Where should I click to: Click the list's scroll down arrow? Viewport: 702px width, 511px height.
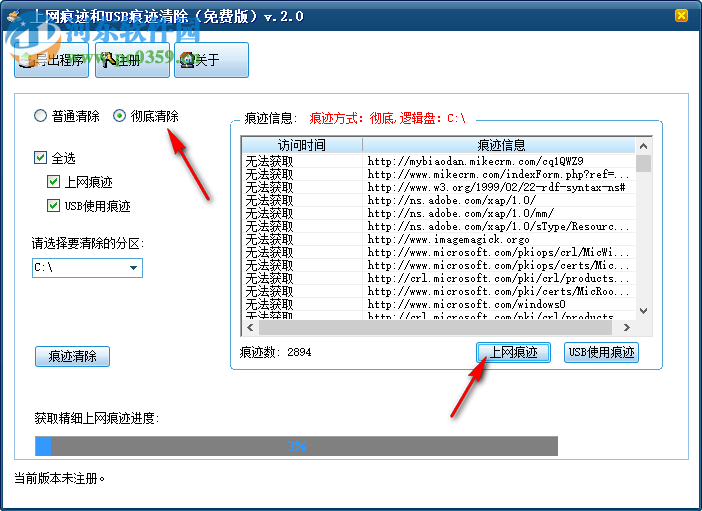644,311
